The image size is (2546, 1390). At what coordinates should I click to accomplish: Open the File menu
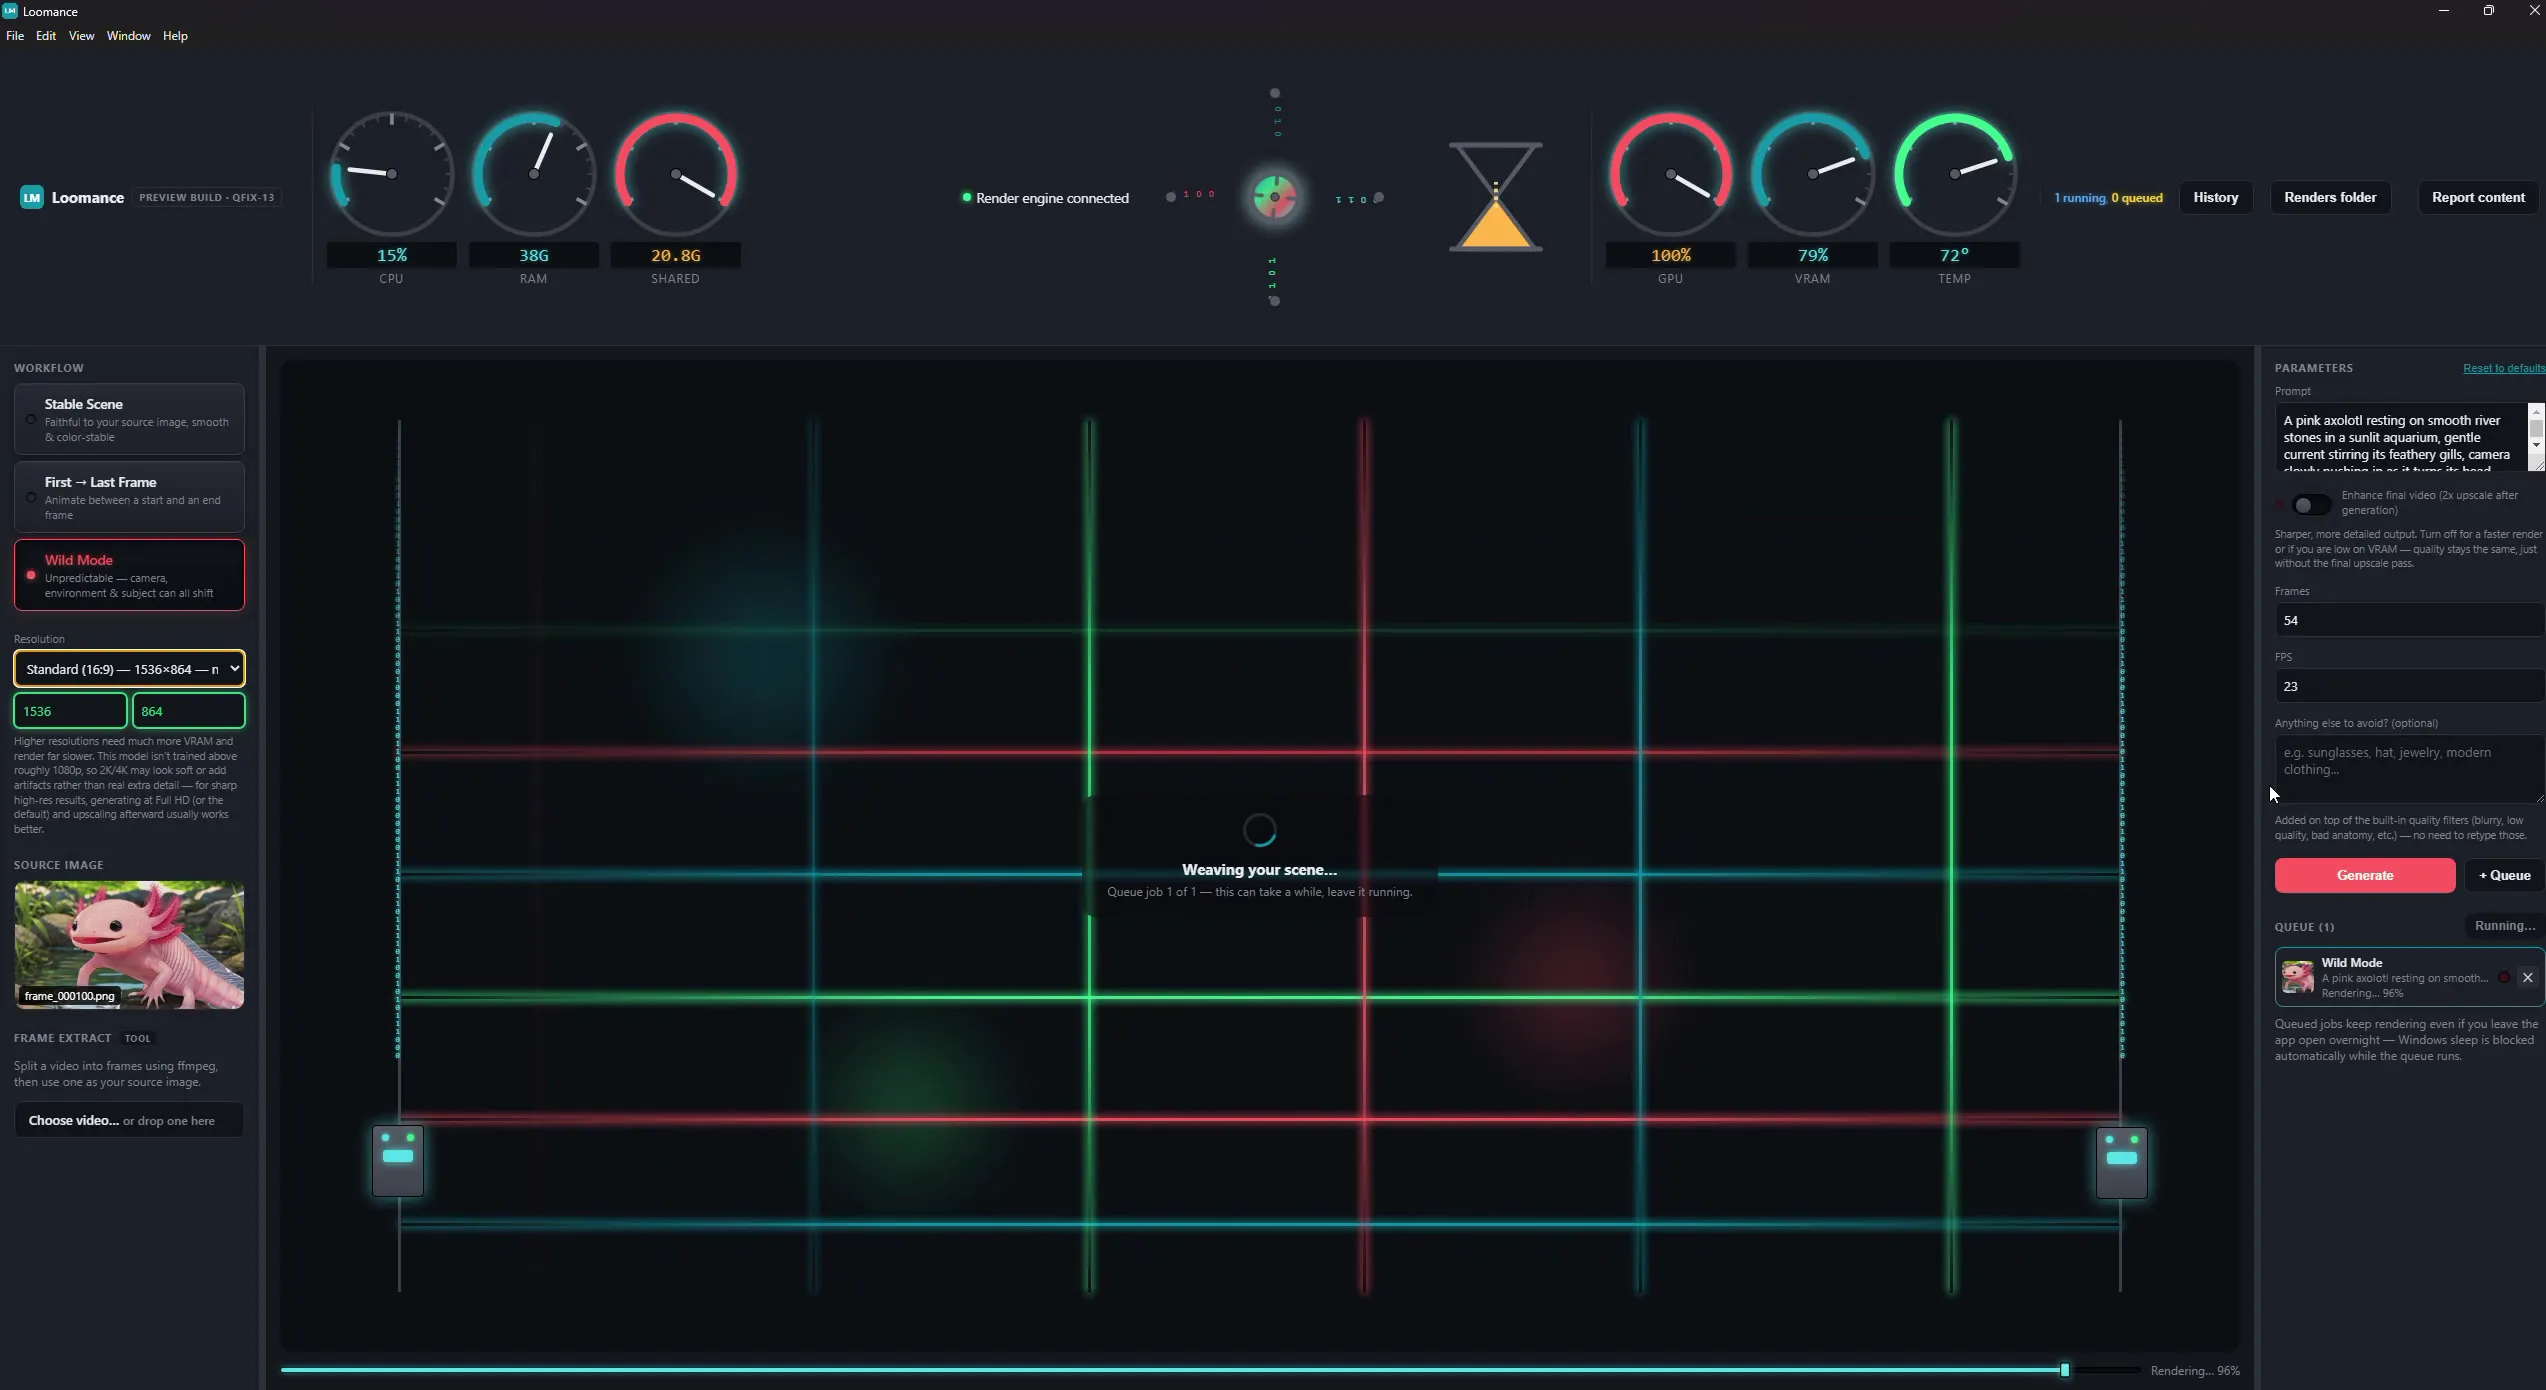click(x=15, y=36)
